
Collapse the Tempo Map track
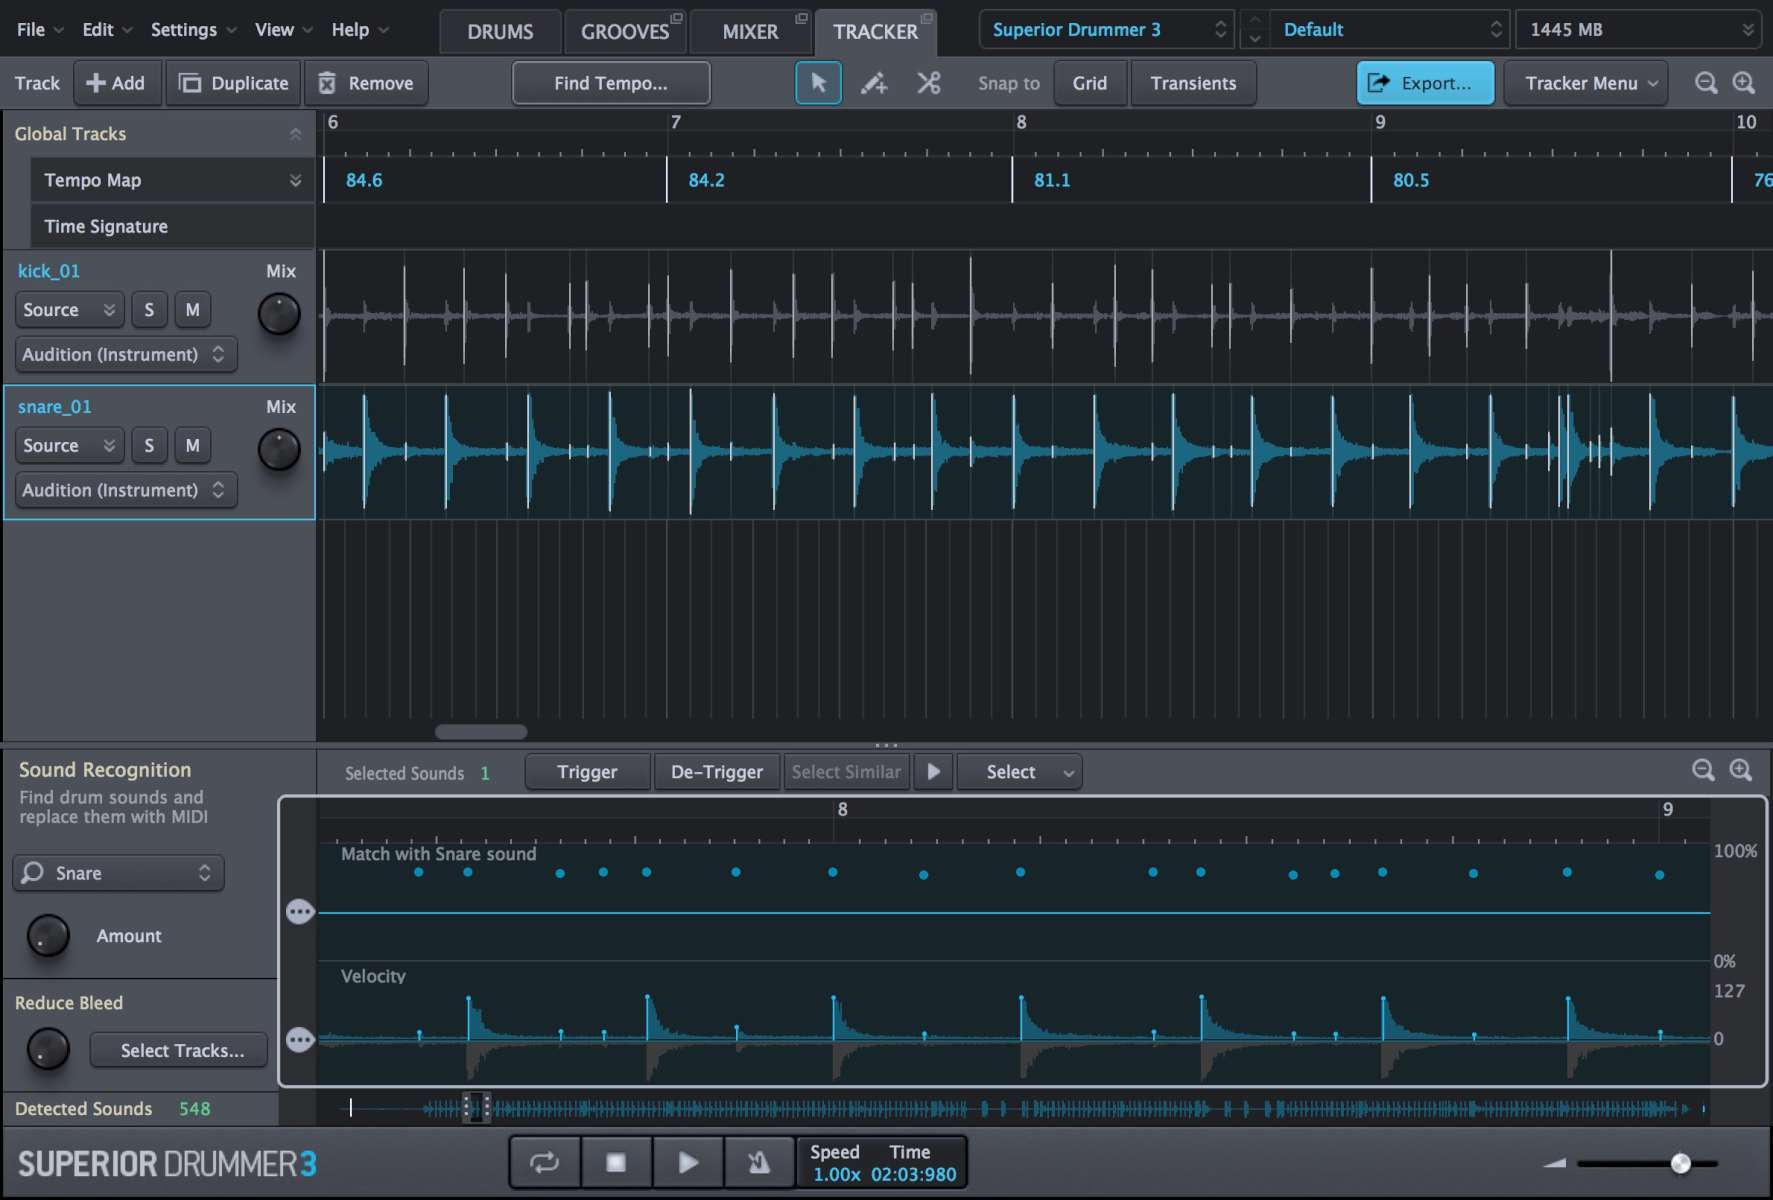tap(295, 180)
